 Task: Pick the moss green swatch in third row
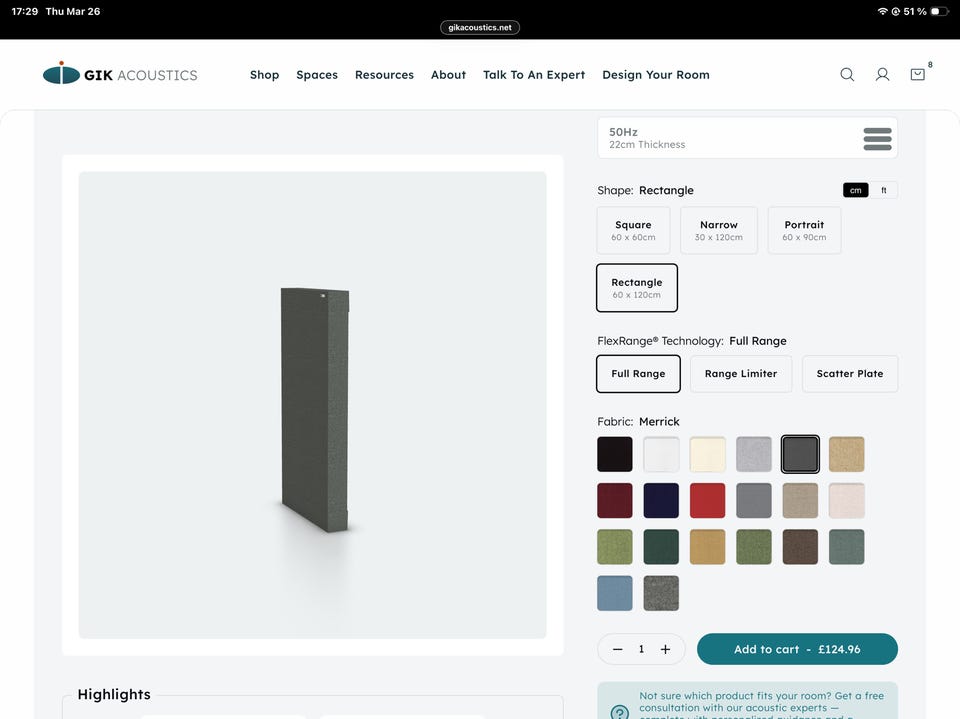coord(754,547)
